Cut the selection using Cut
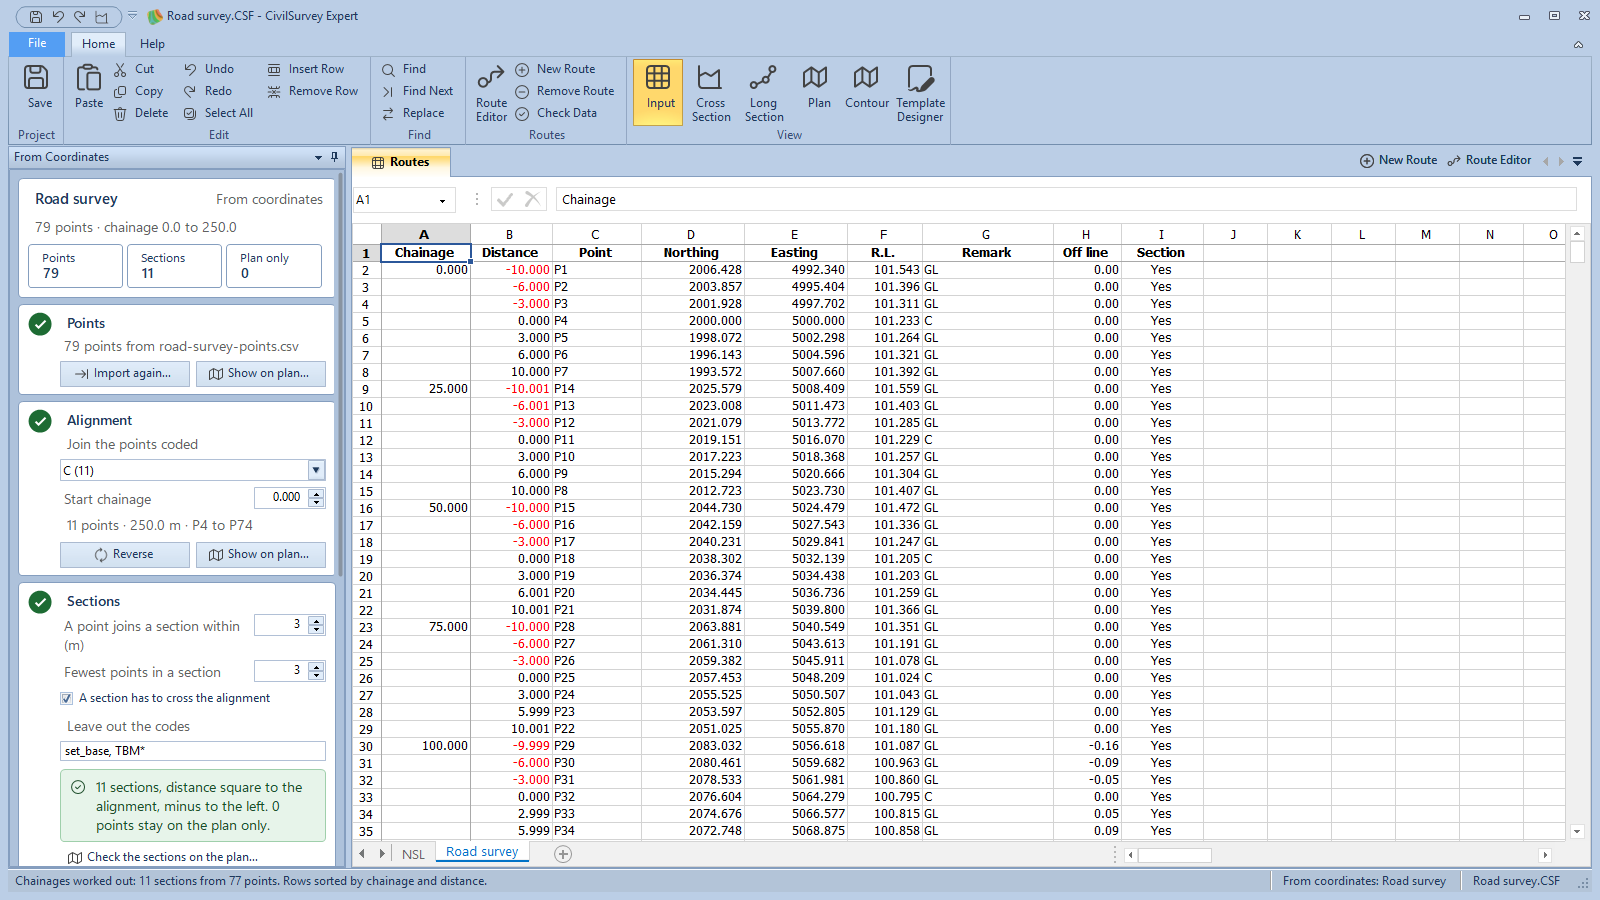The width and height of the screenshot is (1600, 900). click(x=134, y=69)
